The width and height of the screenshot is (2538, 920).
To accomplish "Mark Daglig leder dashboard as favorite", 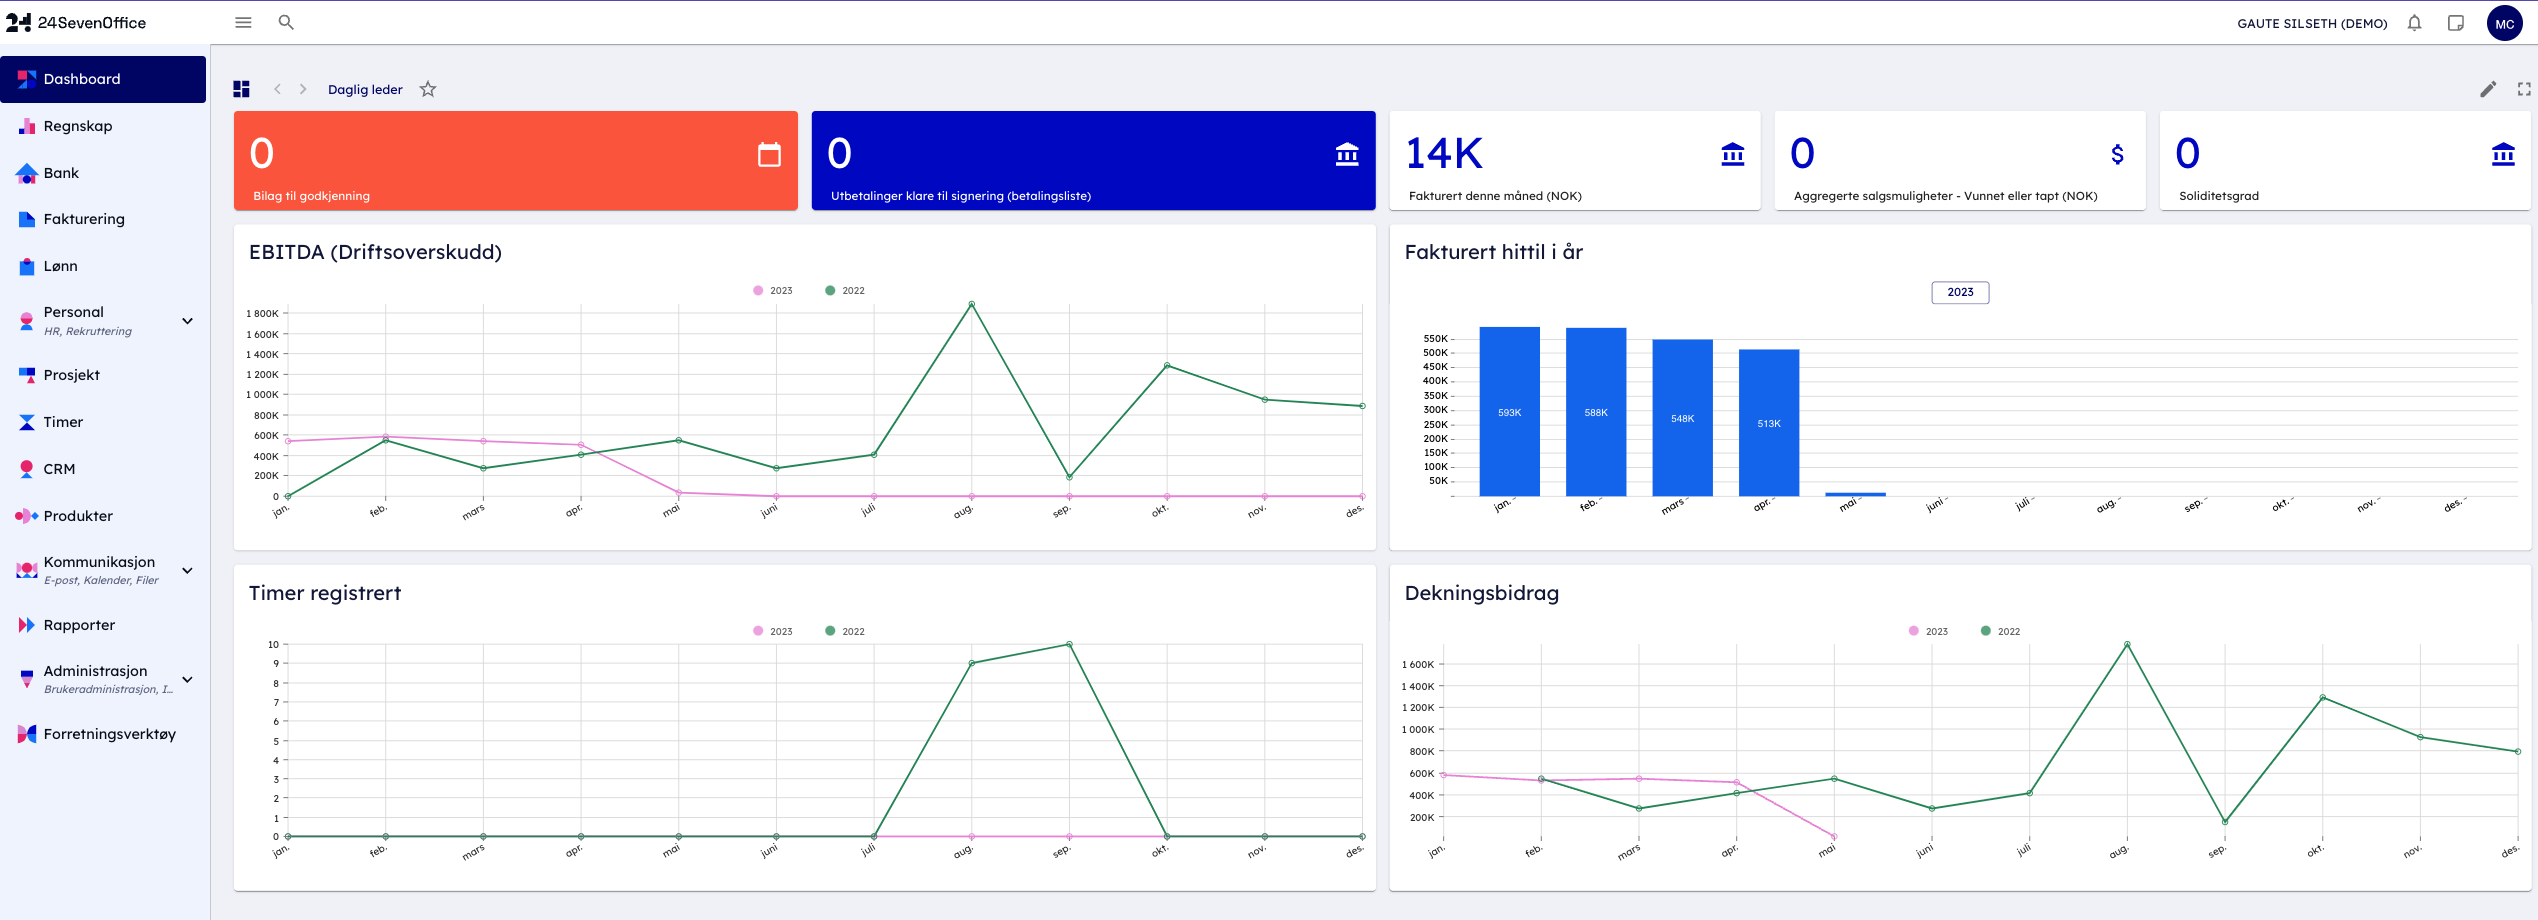I will click(428, 89).
